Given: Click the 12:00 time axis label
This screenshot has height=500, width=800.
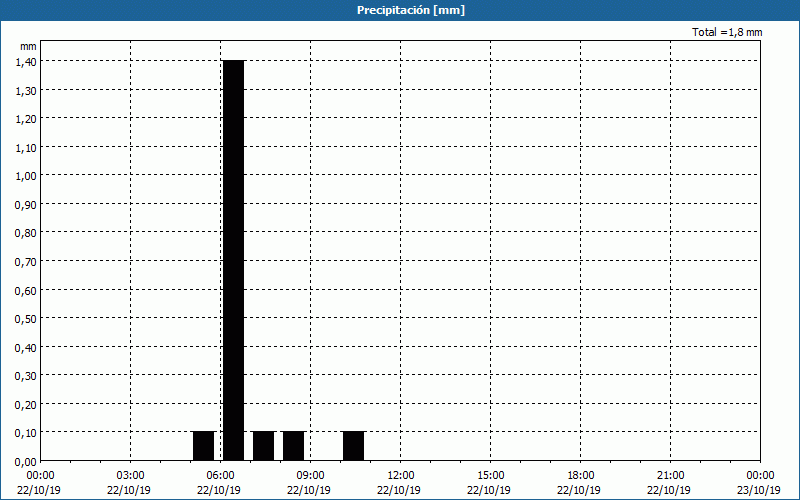Looking at the screenshot, I should point(401,476).
